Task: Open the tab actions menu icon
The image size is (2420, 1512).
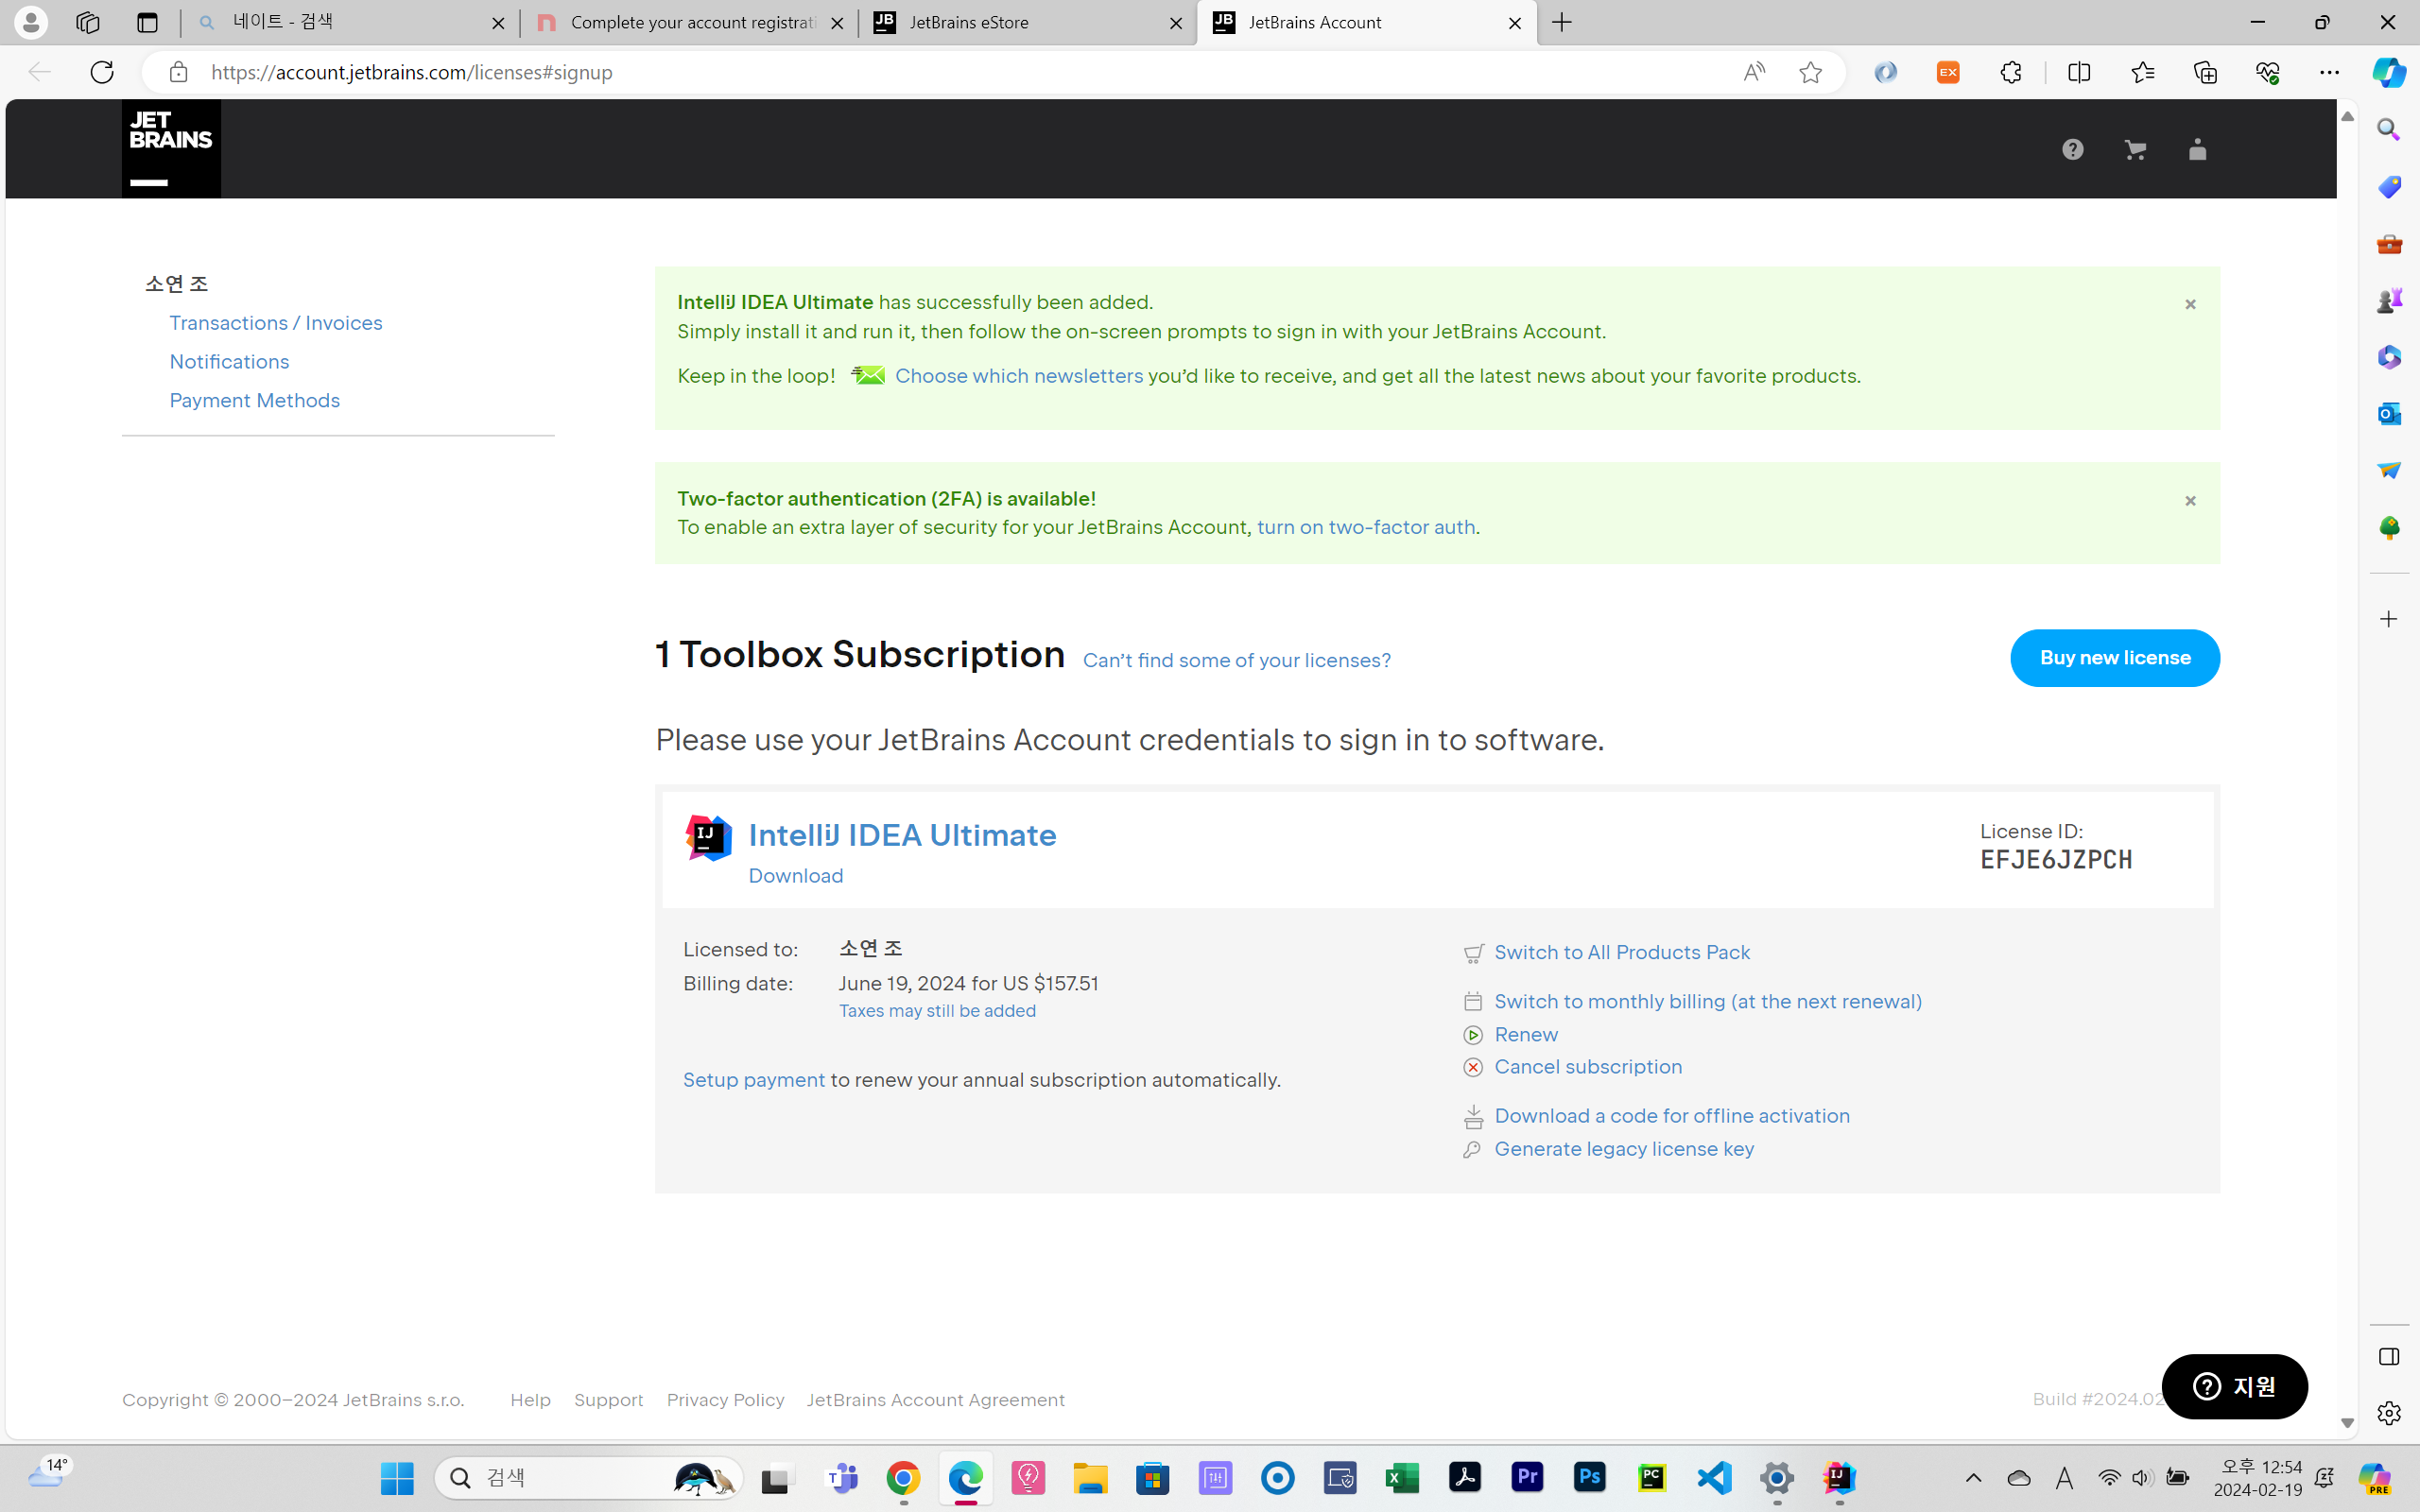Action: [147, 22]
